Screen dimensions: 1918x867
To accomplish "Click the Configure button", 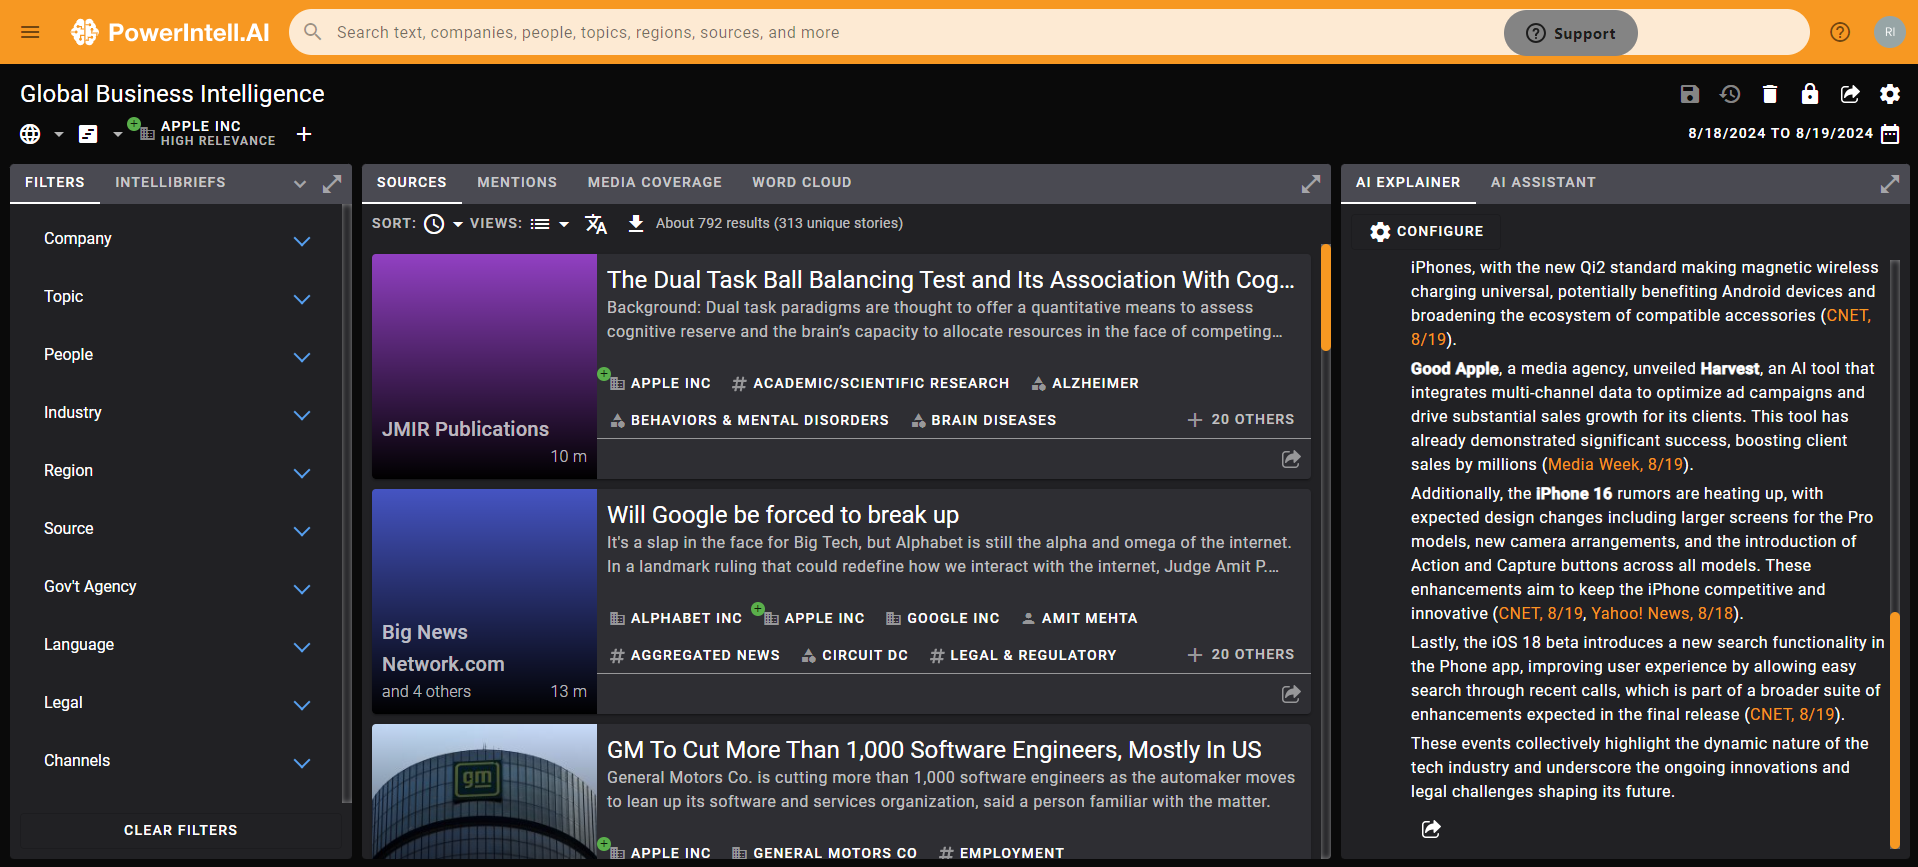I will [1426, 231].
